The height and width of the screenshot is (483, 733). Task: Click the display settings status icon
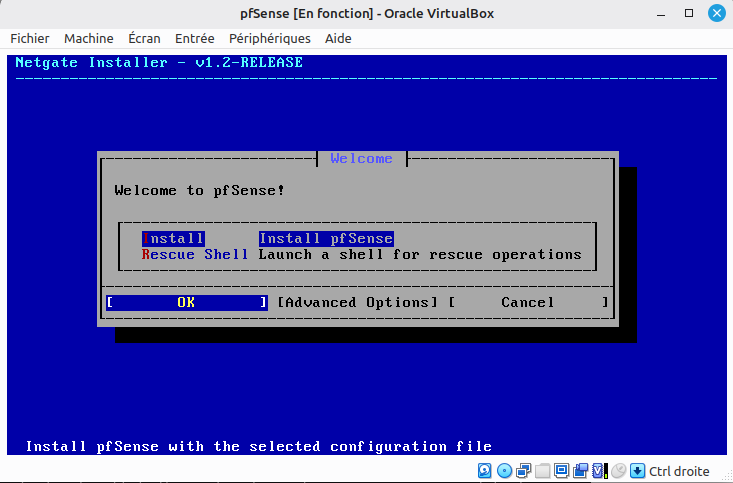tap(561, 470)
